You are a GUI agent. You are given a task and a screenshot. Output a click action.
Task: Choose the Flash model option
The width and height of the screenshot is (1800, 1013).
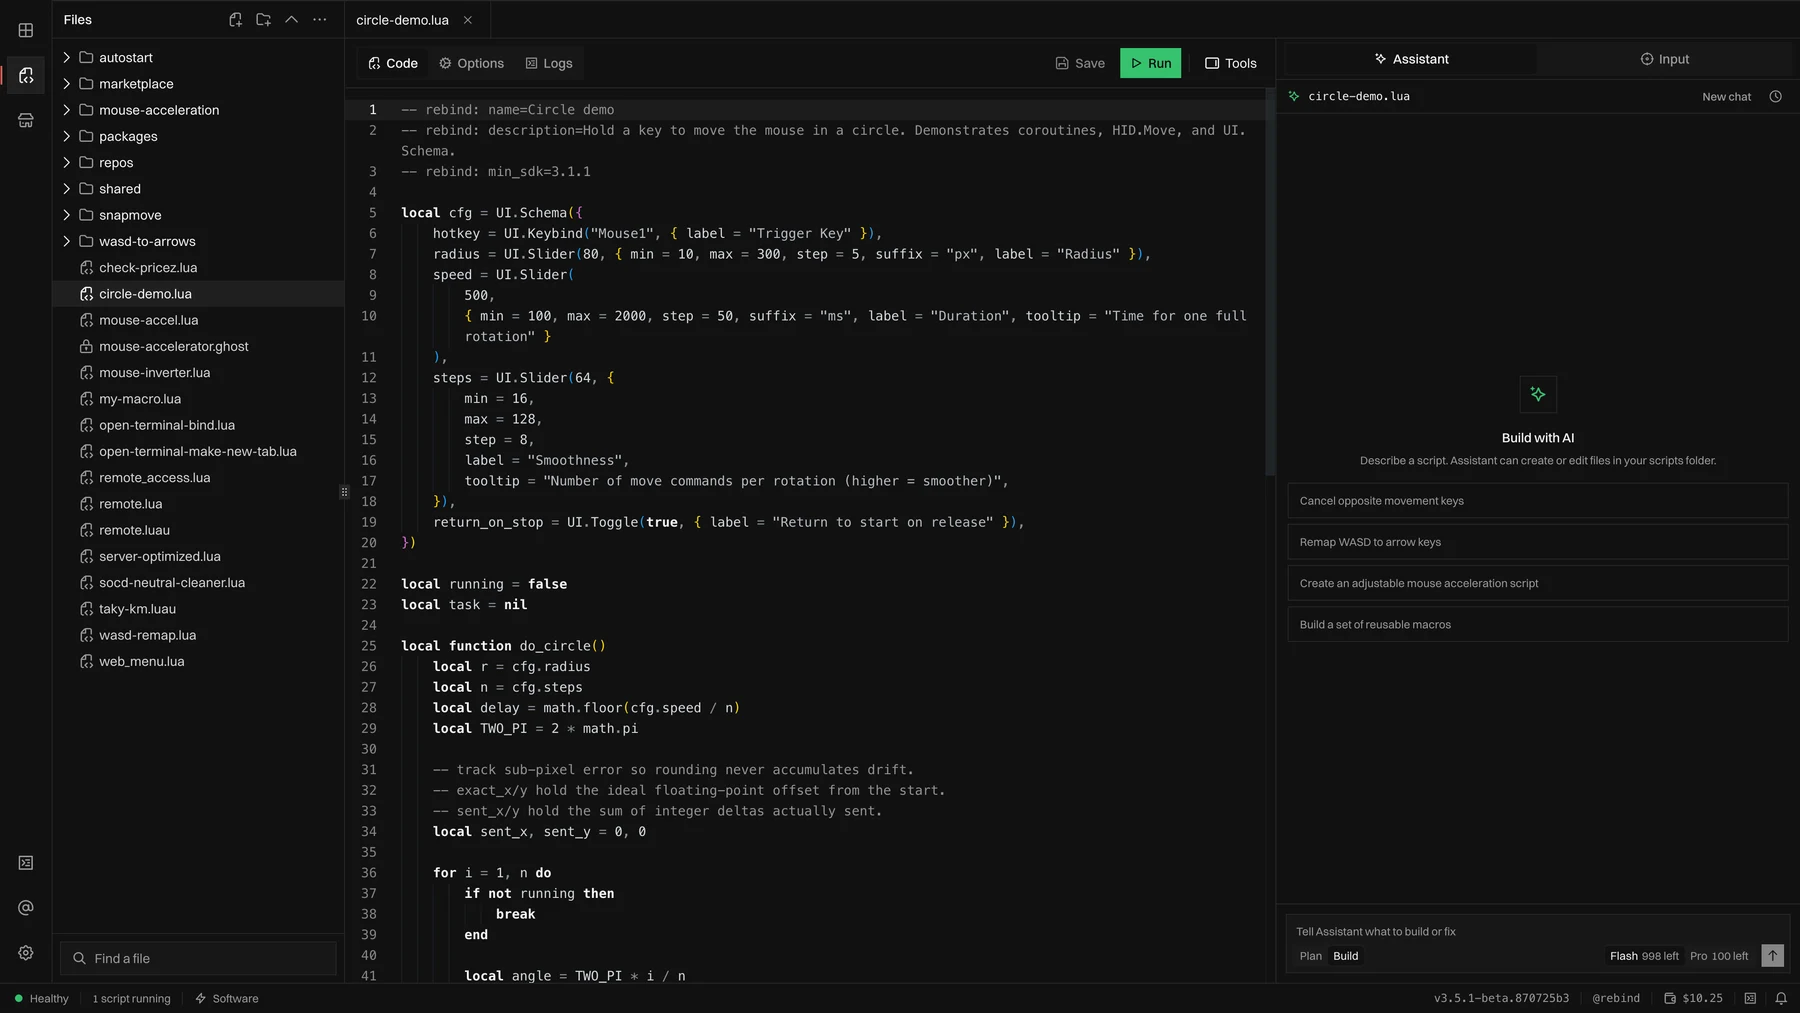pyautogui.click(x=1644, y=956)
